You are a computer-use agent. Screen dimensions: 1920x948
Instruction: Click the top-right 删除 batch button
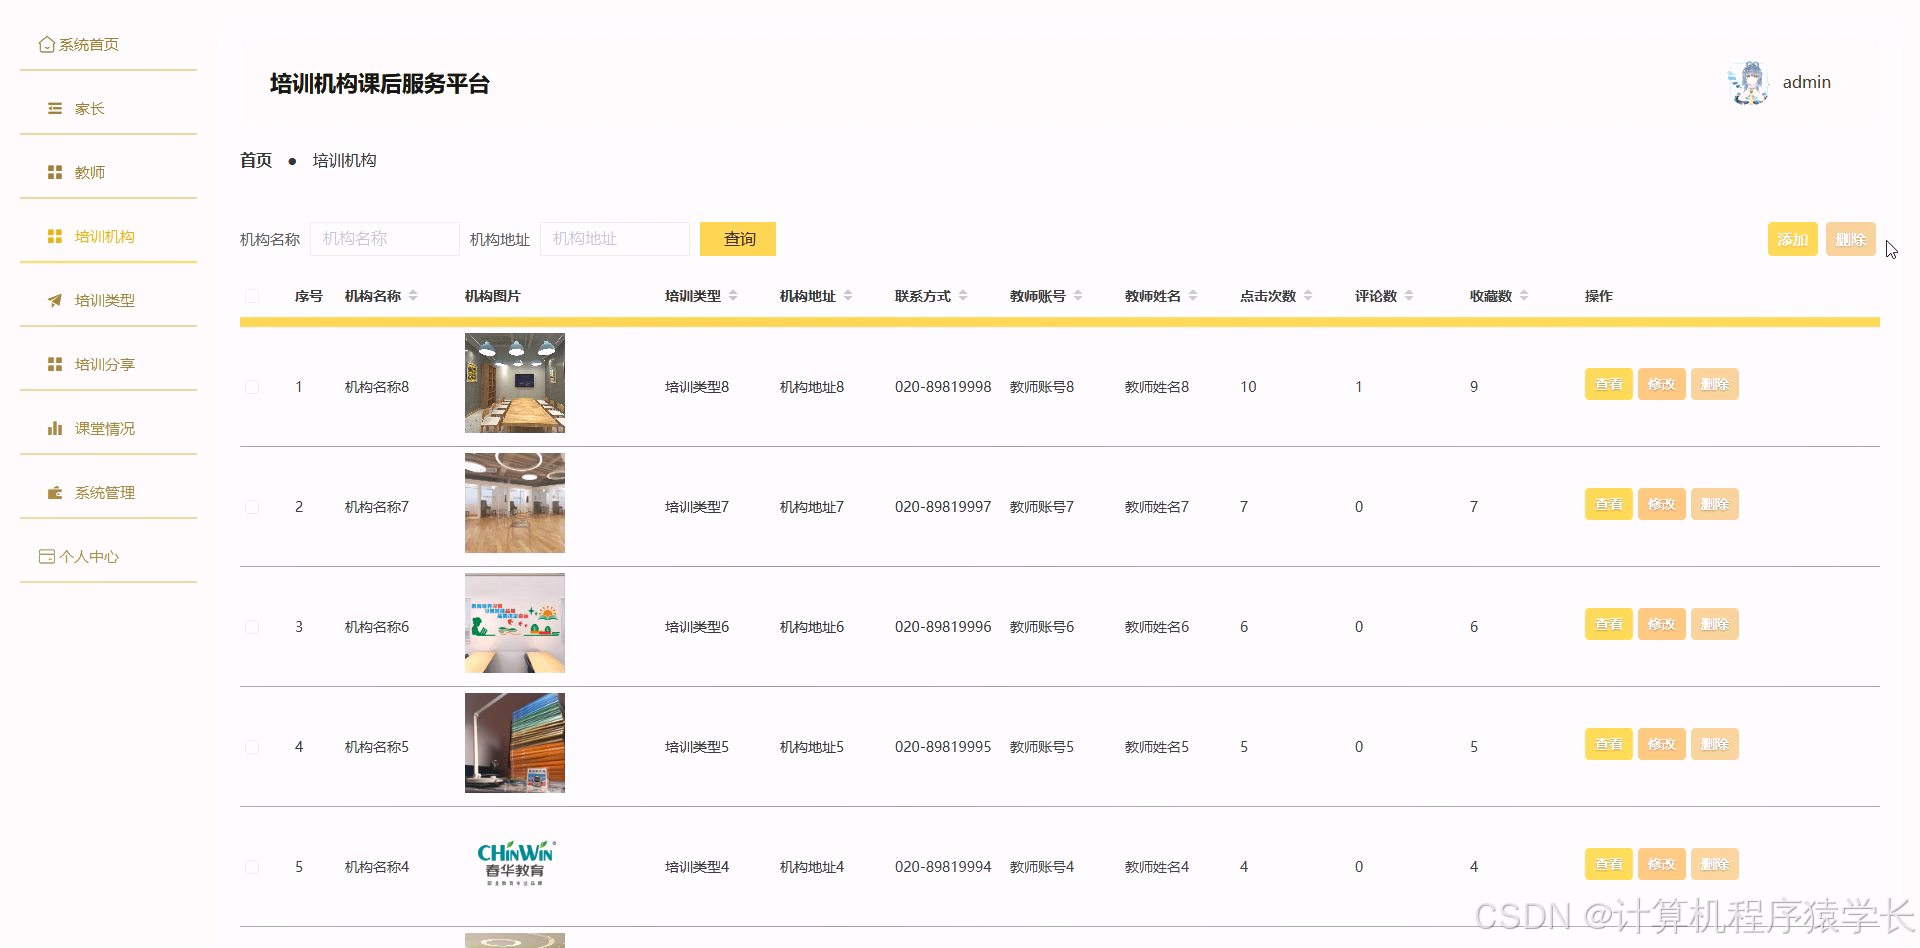[x=1851, y=239]
